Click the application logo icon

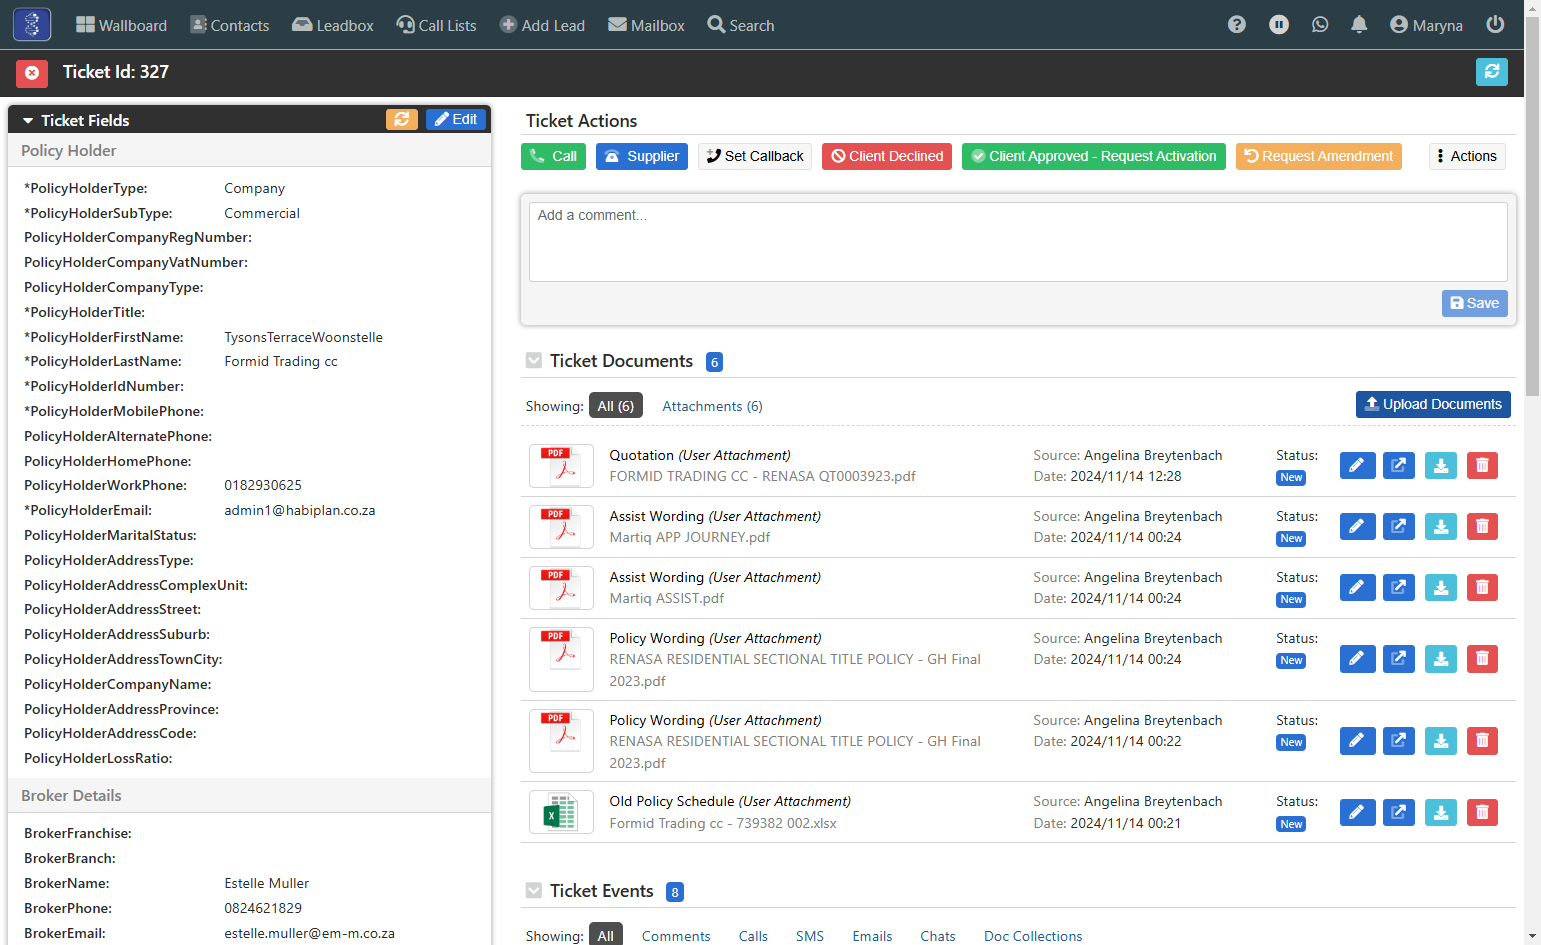pyautogui.click(x=32, y=25)
